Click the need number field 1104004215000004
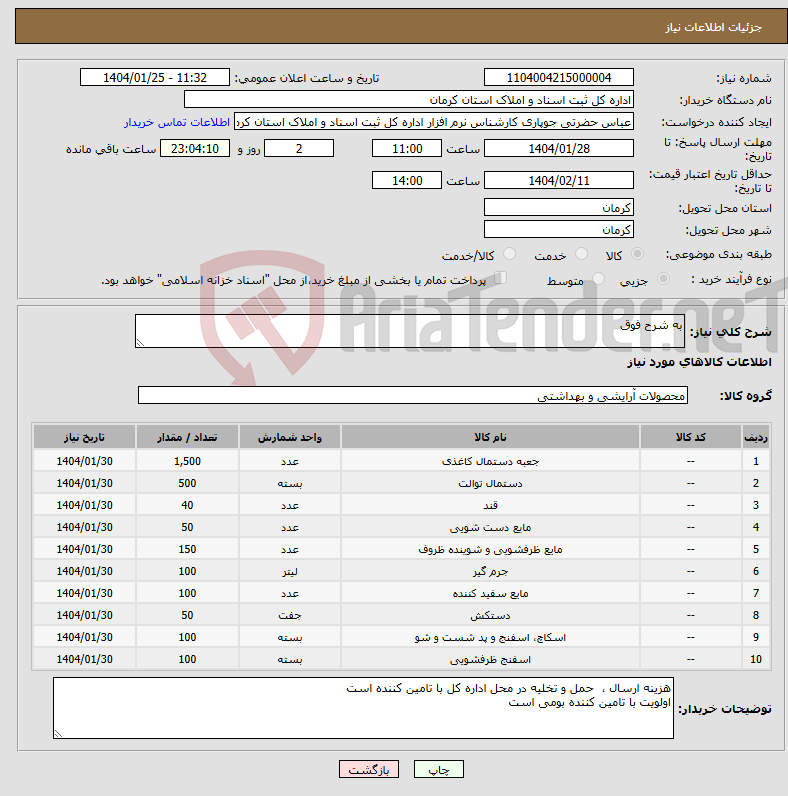Viewport: 788px width, 796px height. tap(559, 78)
